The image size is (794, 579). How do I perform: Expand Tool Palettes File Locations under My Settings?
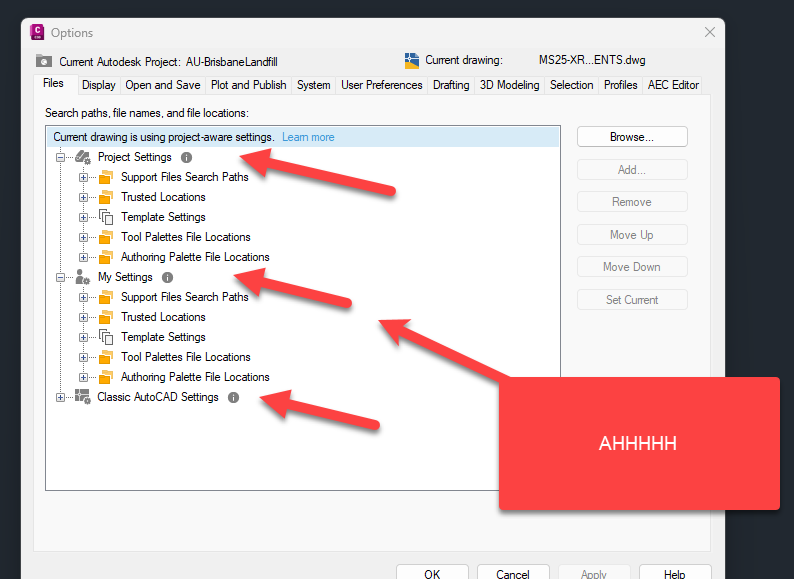click(84, 357)
